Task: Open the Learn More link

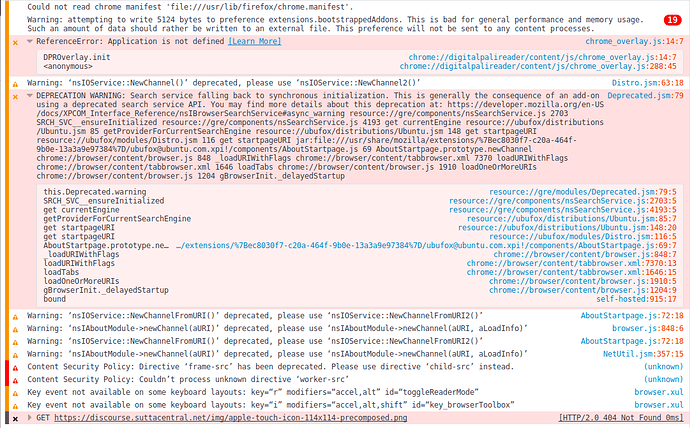Action: point(254,41)
